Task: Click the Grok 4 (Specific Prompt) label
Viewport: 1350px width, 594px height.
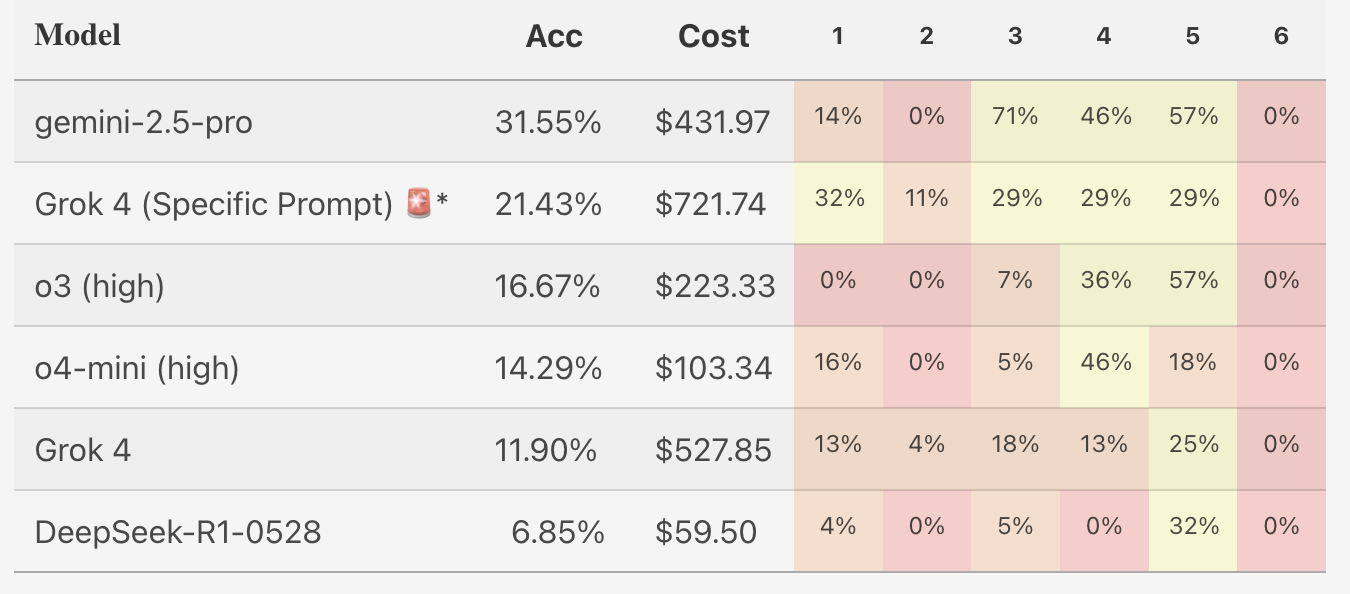Action: [x=213, y=204]
